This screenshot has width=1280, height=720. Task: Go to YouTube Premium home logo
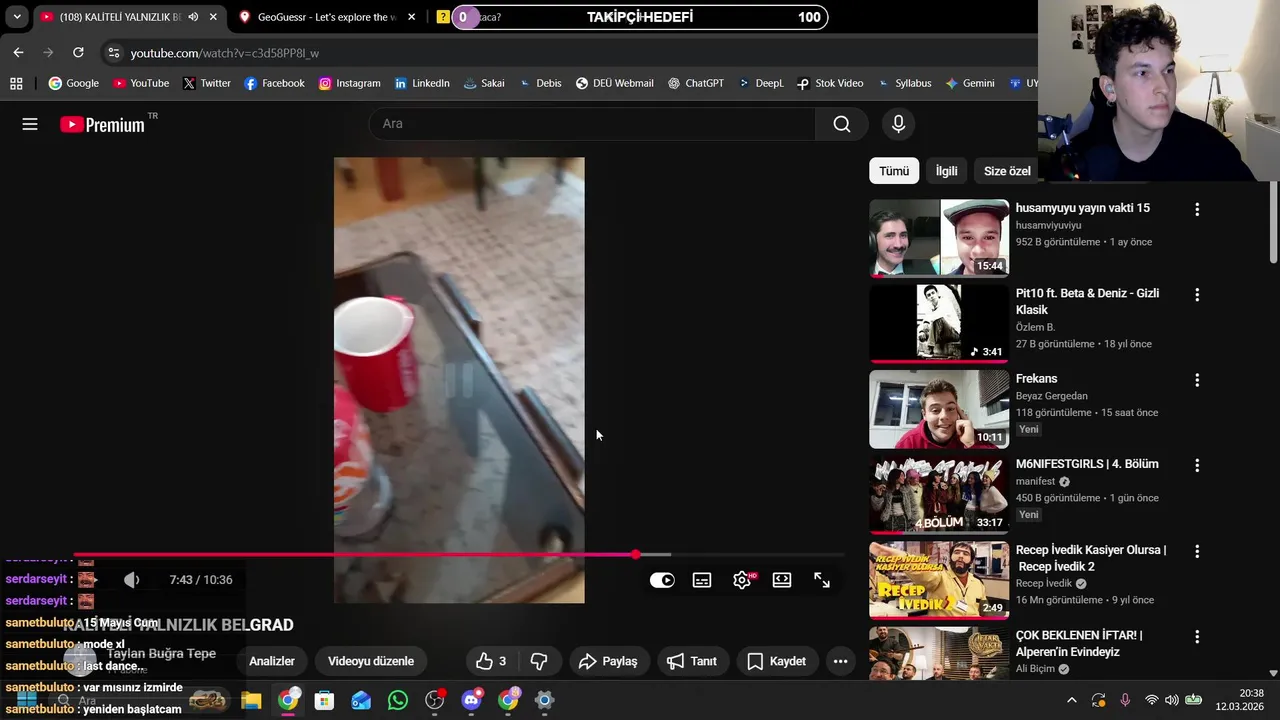click(x=102, y=124)
